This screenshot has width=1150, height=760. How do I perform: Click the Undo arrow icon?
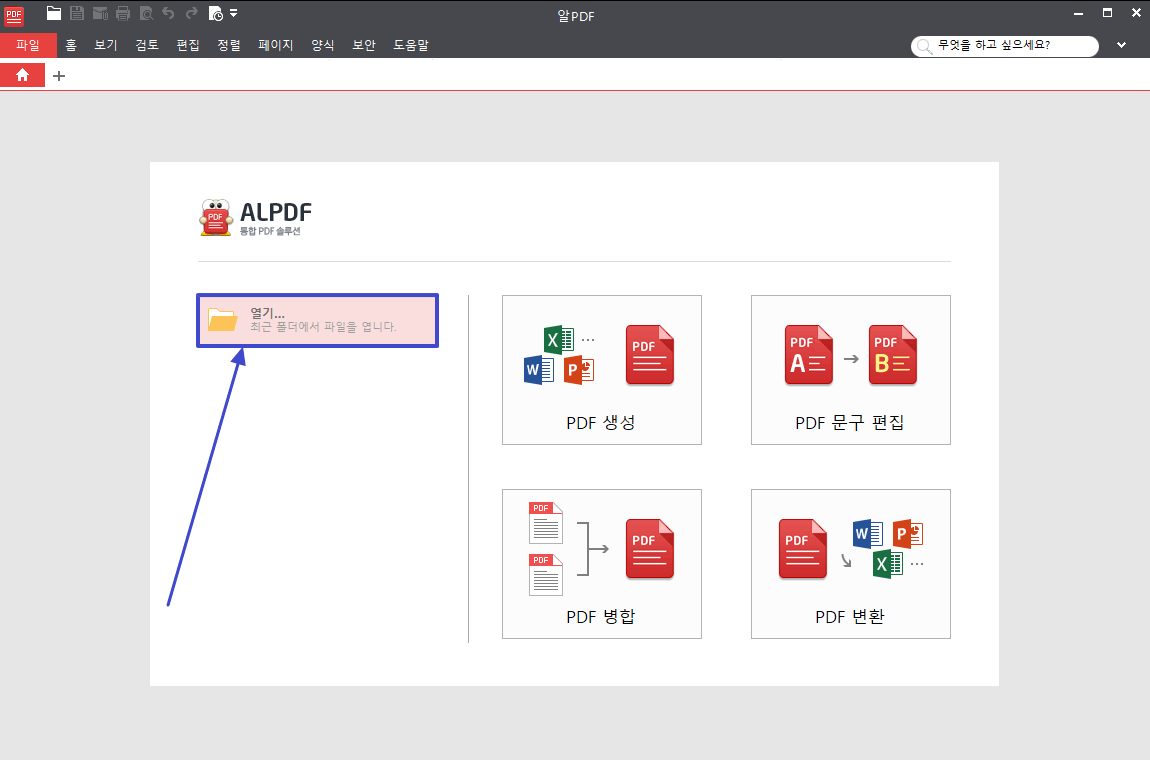pos(168,12)
